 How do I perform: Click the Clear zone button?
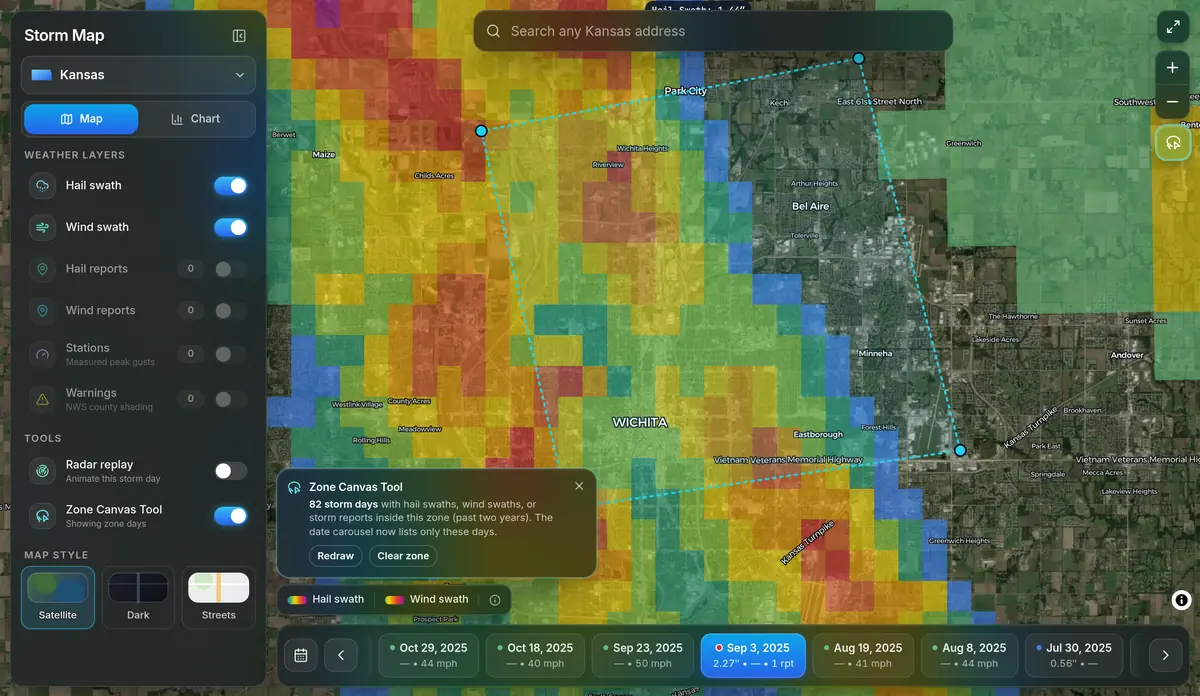[403, 556]
